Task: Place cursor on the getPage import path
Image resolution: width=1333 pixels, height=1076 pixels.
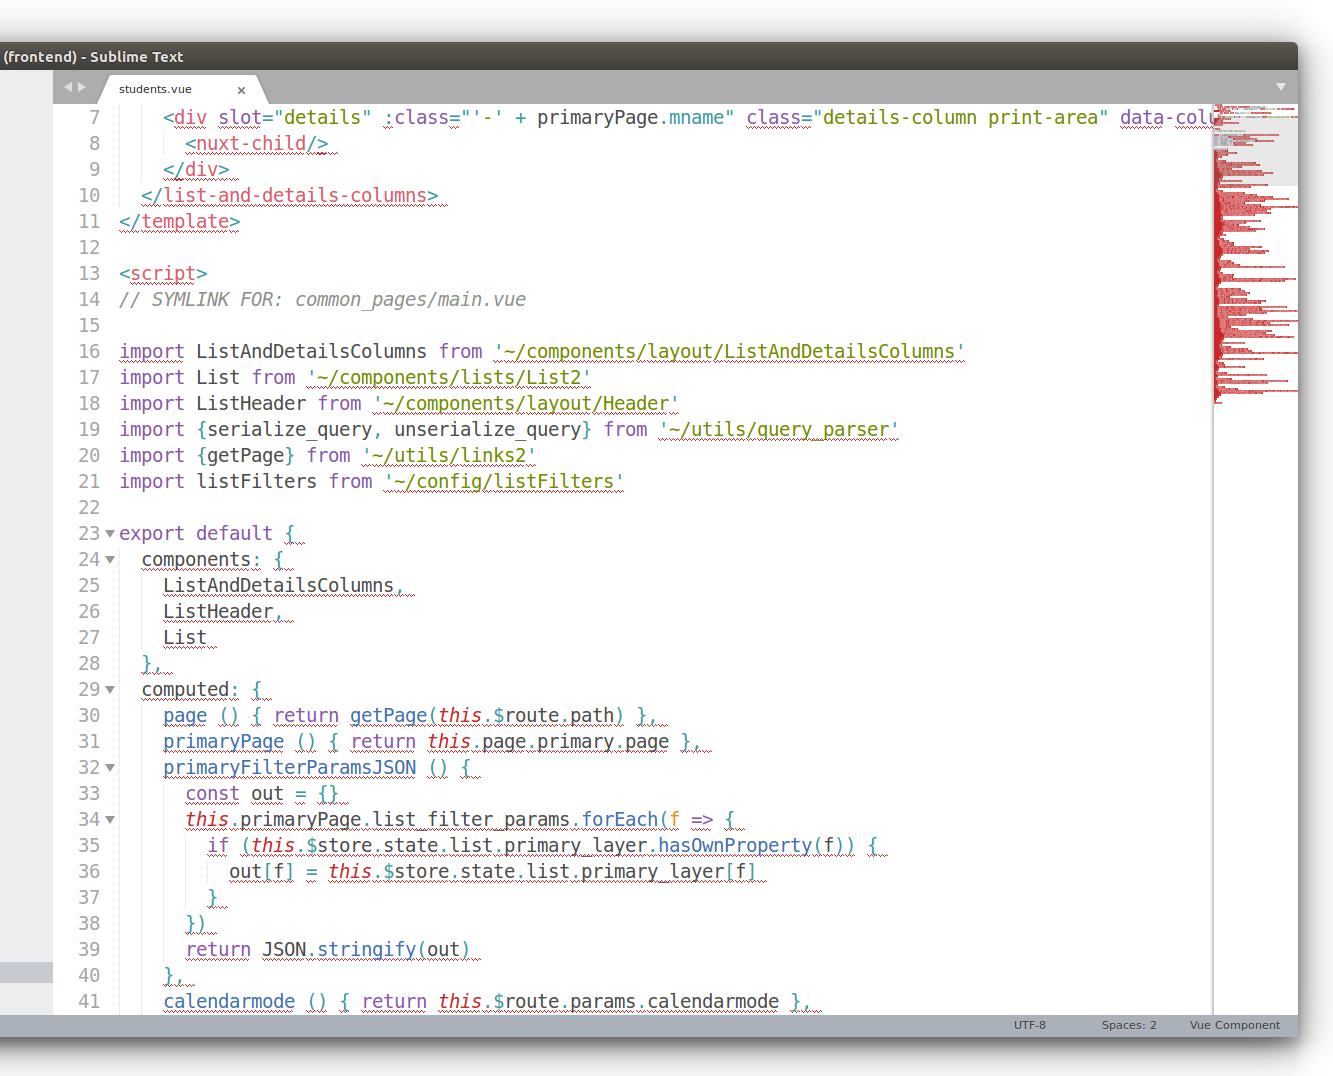Action: (x=448, y=456)
